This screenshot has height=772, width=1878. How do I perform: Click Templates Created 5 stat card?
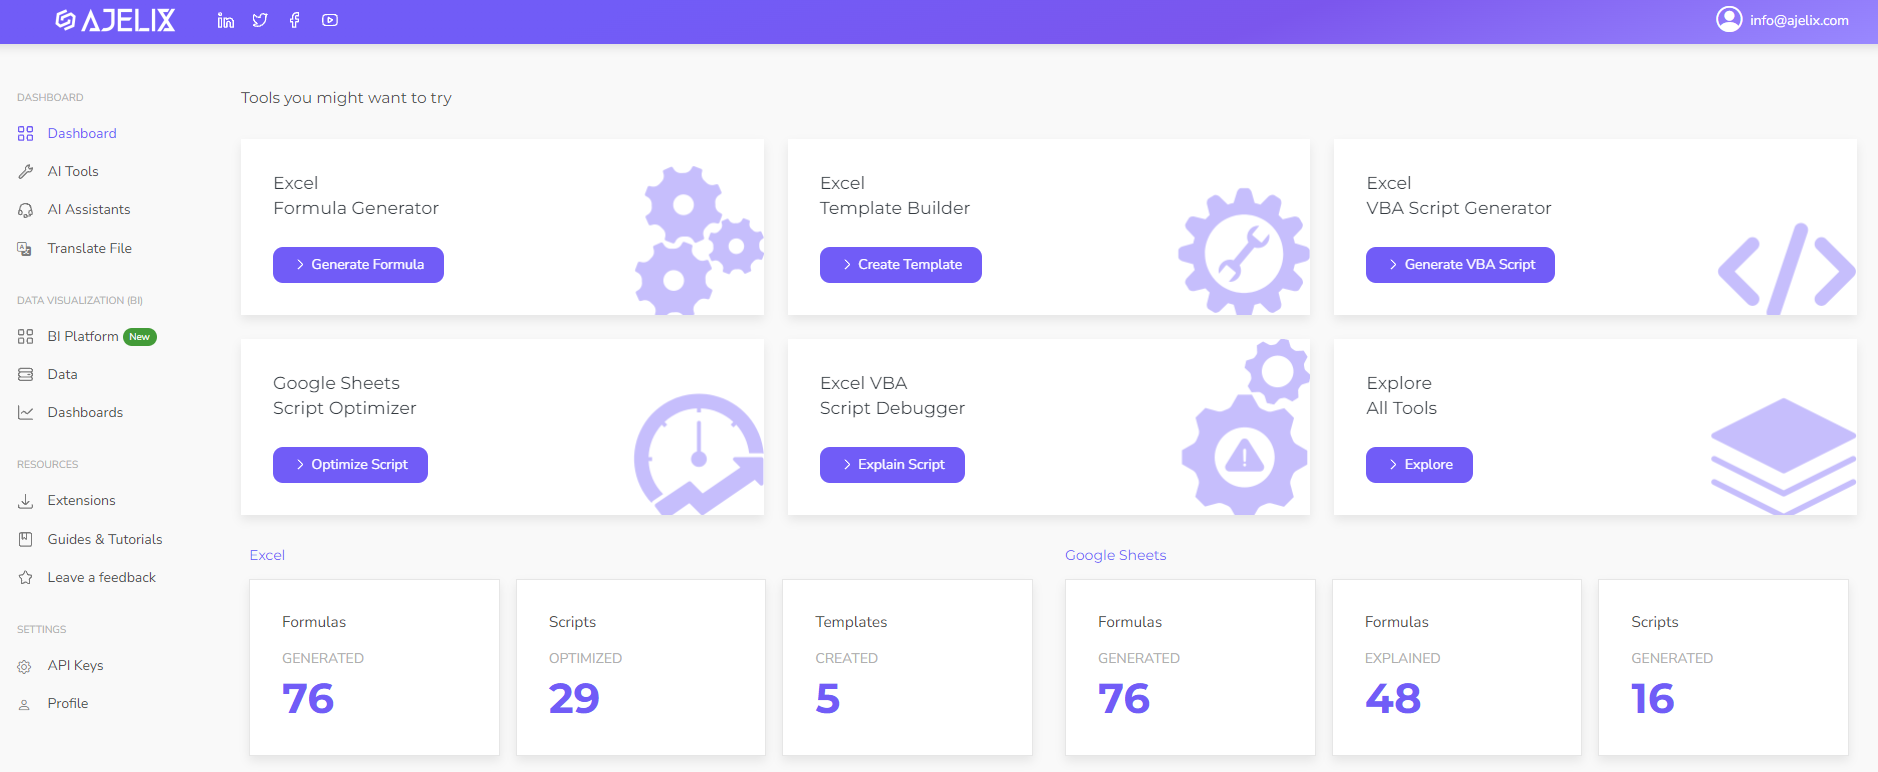point(907,667)
